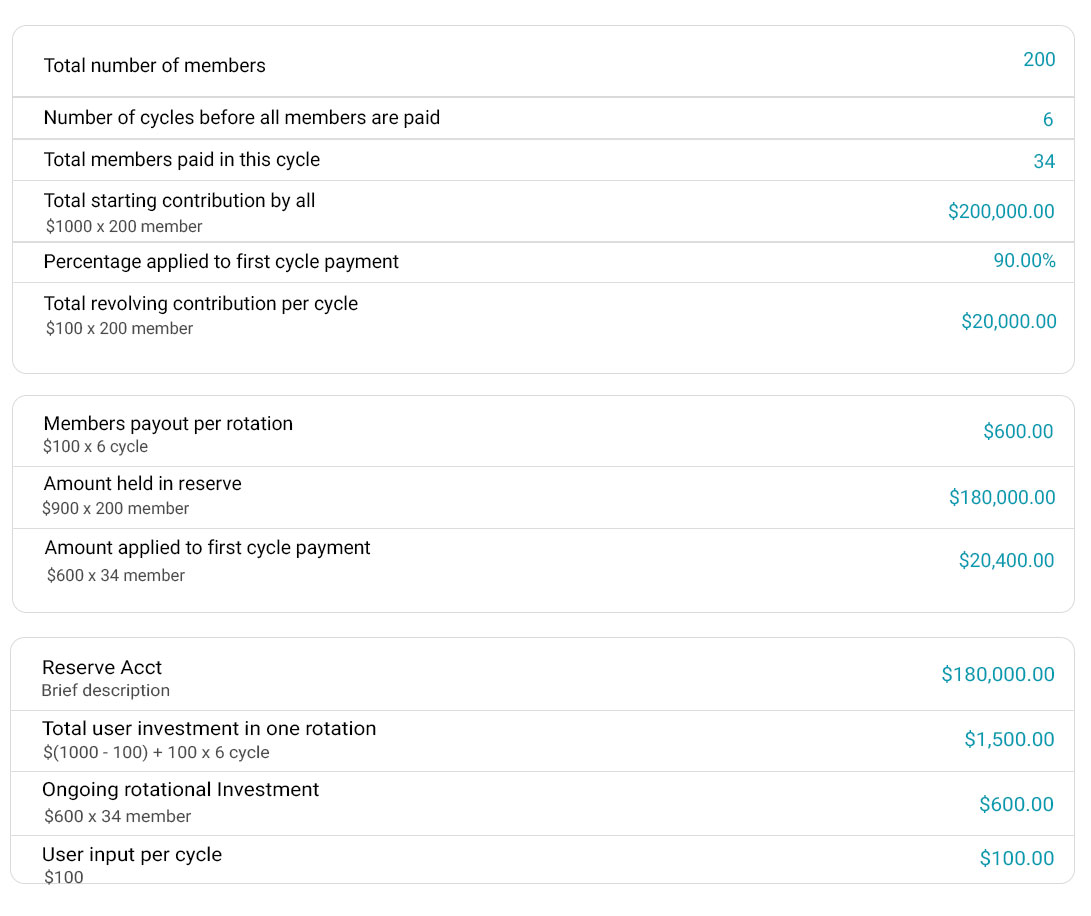The width and height of the screenshot is (1091, 916).
Task: Select the 90.00% percentage value
Action: click(x=1024, y=261)
